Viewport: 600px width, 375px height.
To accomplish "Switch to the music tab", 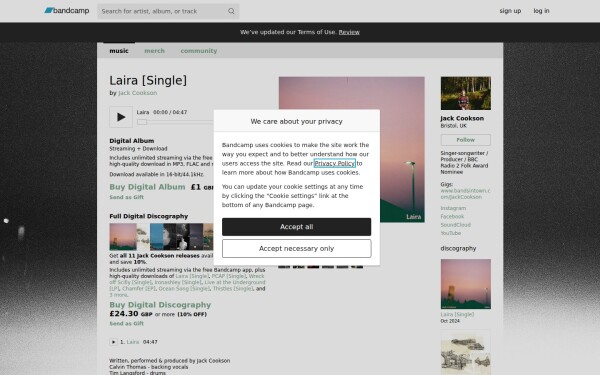I will pos(119,51).
